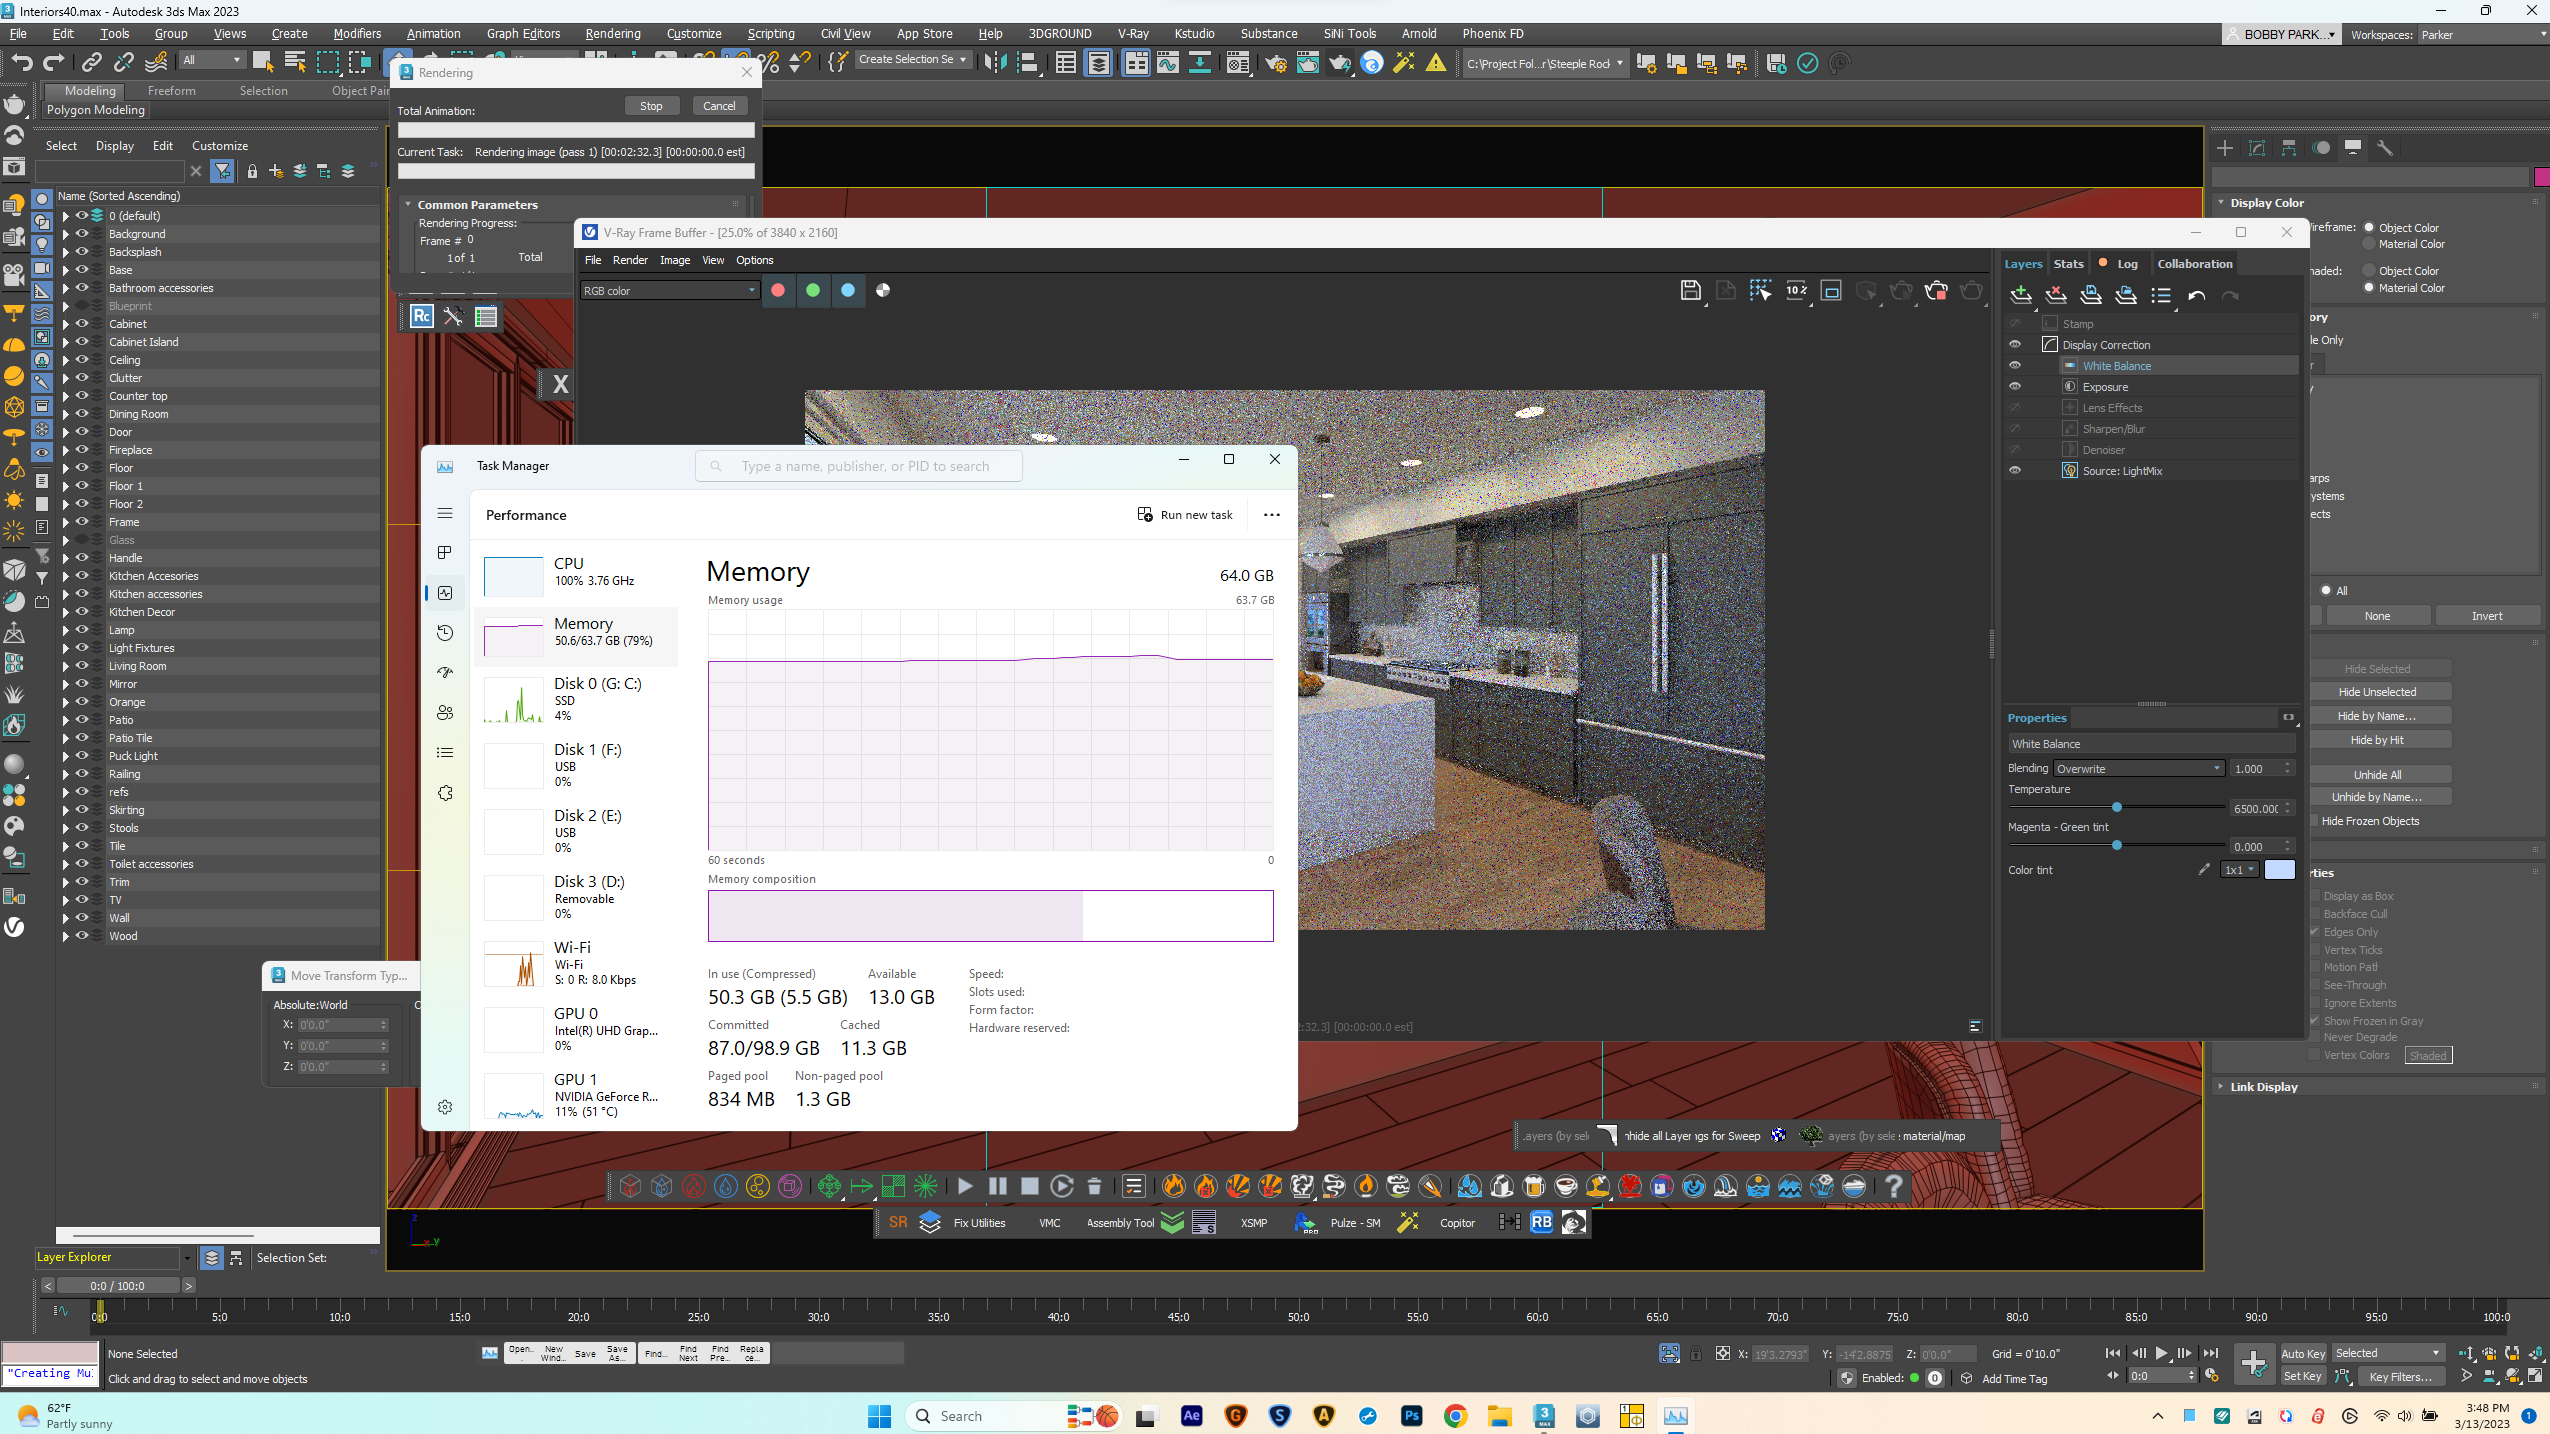Click Cancel button in rendering dialog
This screenshot has width=2550, height=1434.
pyautogui.click(x=720, y=105)
